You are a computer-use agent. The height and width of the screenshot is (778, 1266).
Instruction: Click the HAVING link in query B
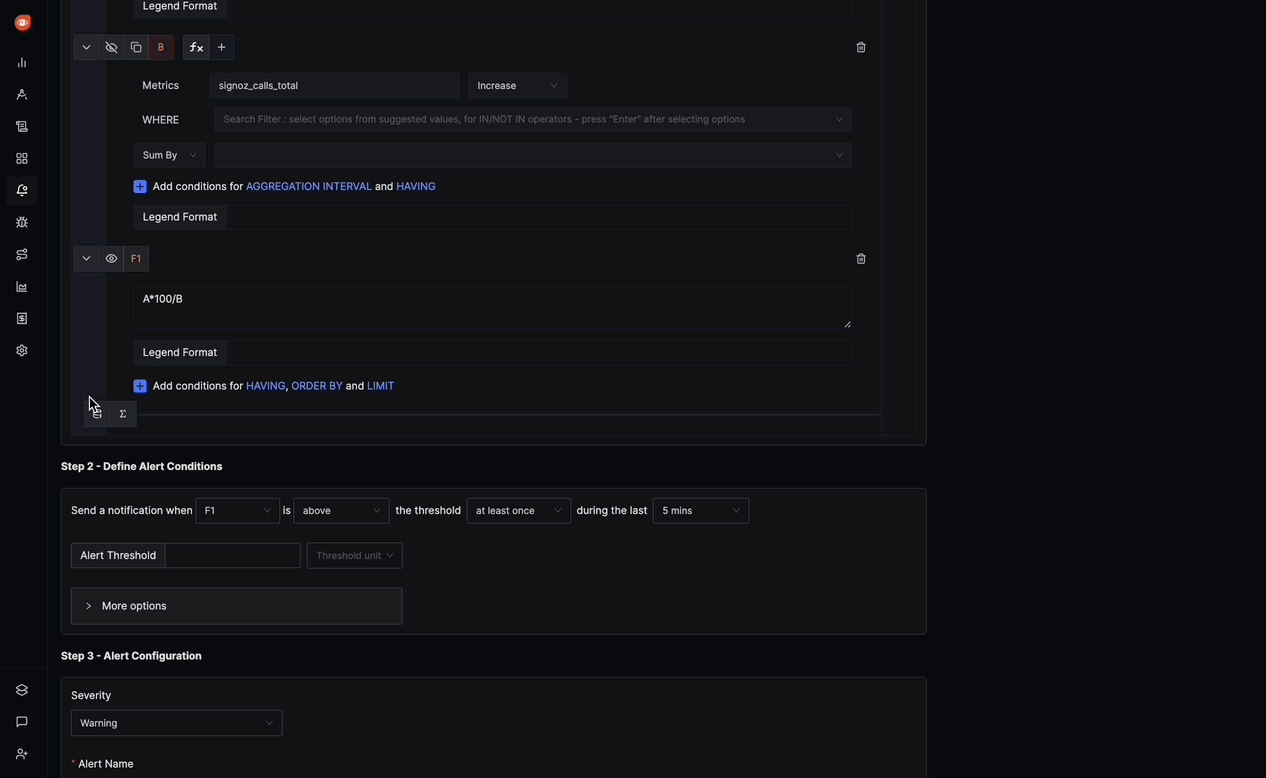pyautogui.click(x=416, y=187)
